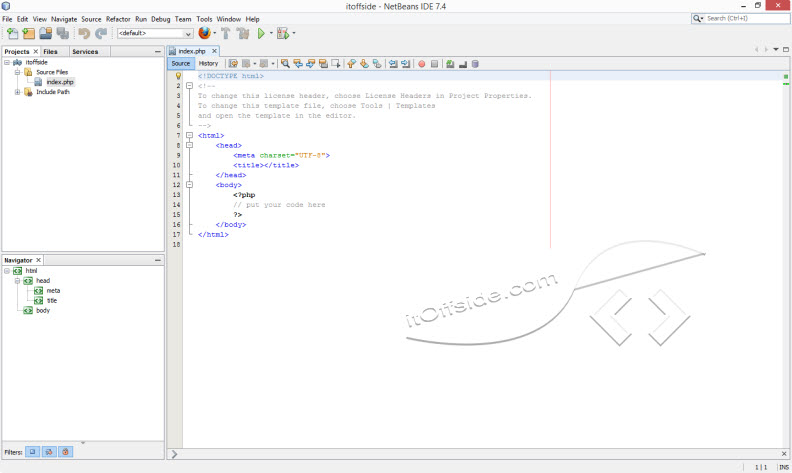The height and width of the screenshot is (473, 792).
Task: Click Find Previous Occurrence icon
Action: 298,64
